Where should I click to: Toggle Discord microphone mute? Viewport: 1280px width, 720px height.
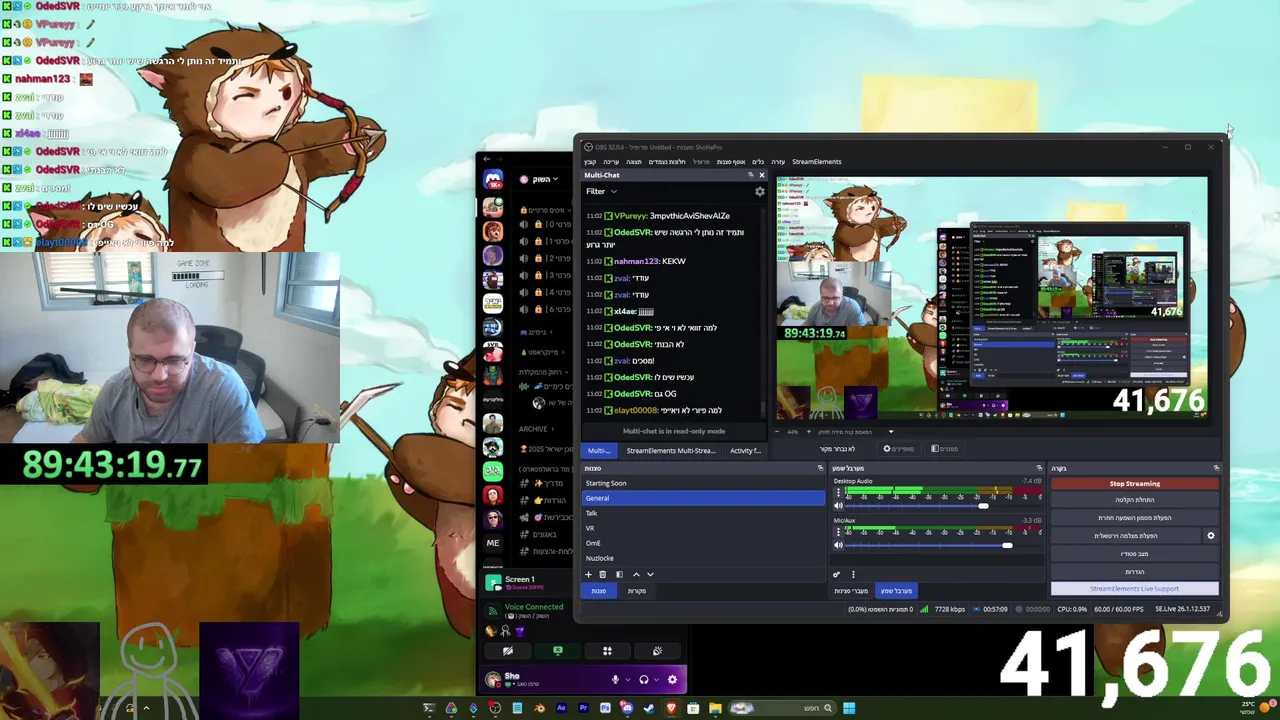[x=615, y=680]
